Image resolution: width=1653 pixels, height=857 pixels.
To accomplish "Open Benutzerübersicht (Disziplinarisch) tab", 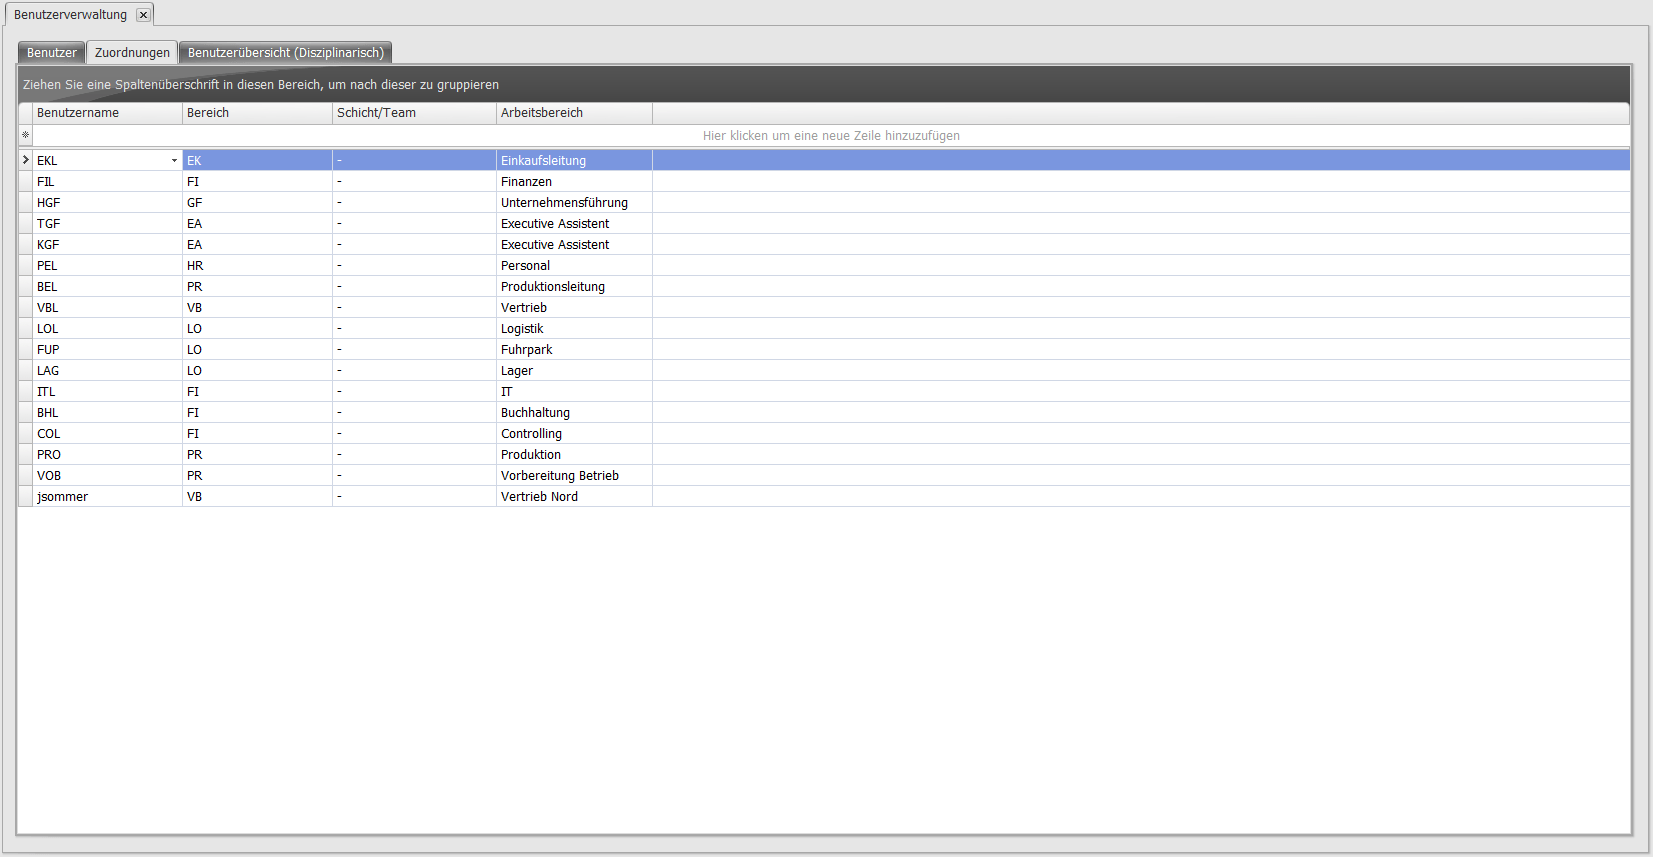I will [285, 53].
